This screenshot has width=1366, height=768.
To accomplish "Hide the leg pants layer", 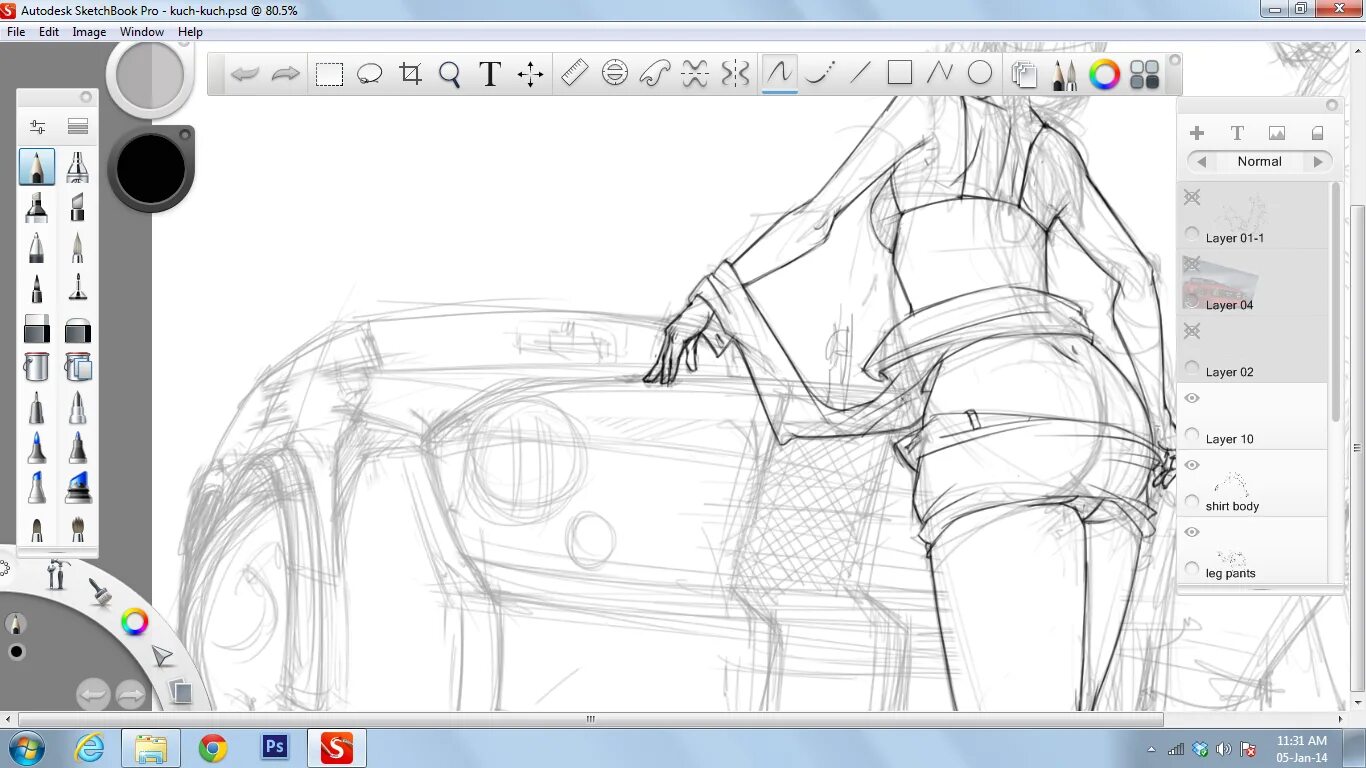I will tap(1192, 532).
